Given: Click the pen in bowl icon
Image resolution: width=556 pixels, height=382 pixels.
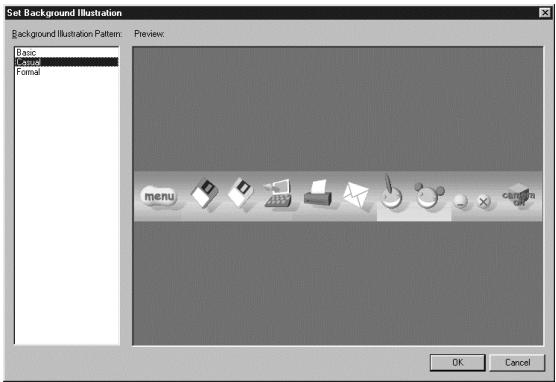Looking at the screenshot, I should coord(391,192).
